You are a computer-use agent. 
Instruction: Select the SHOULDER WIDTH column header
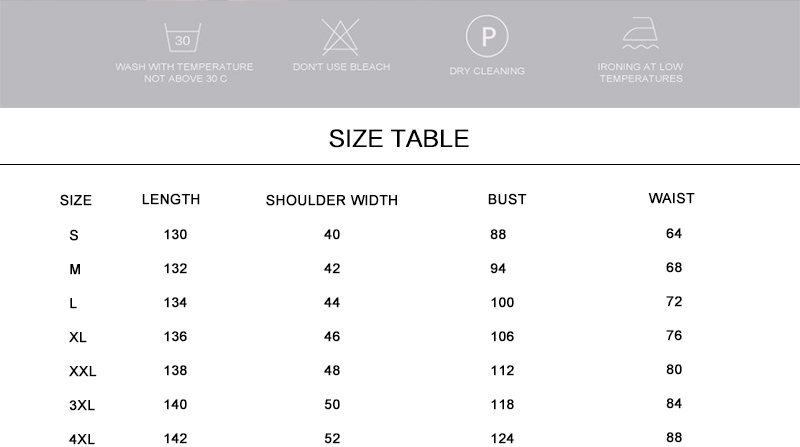click(332, 200)
